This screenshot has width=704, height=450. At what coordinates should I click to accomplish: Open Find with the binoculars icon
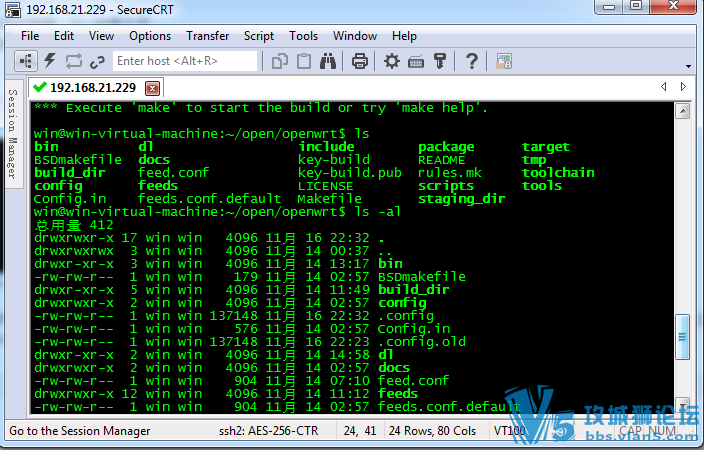328,61
